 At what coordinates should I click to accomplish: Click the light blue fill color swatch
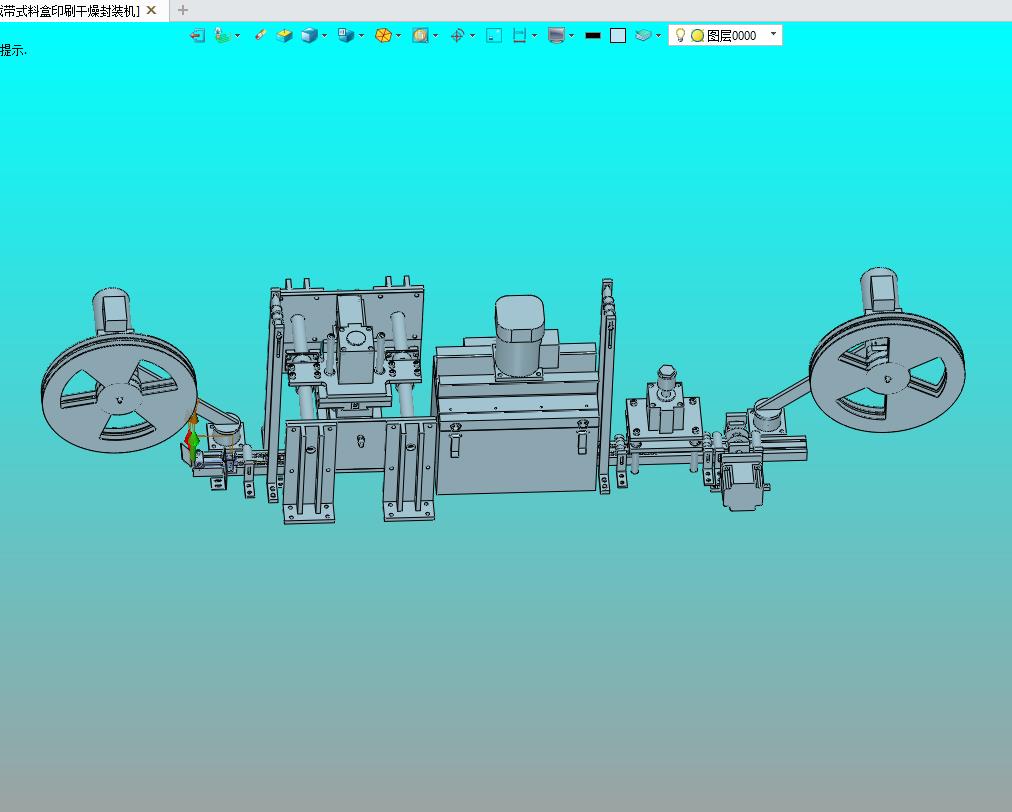point(618,36)
